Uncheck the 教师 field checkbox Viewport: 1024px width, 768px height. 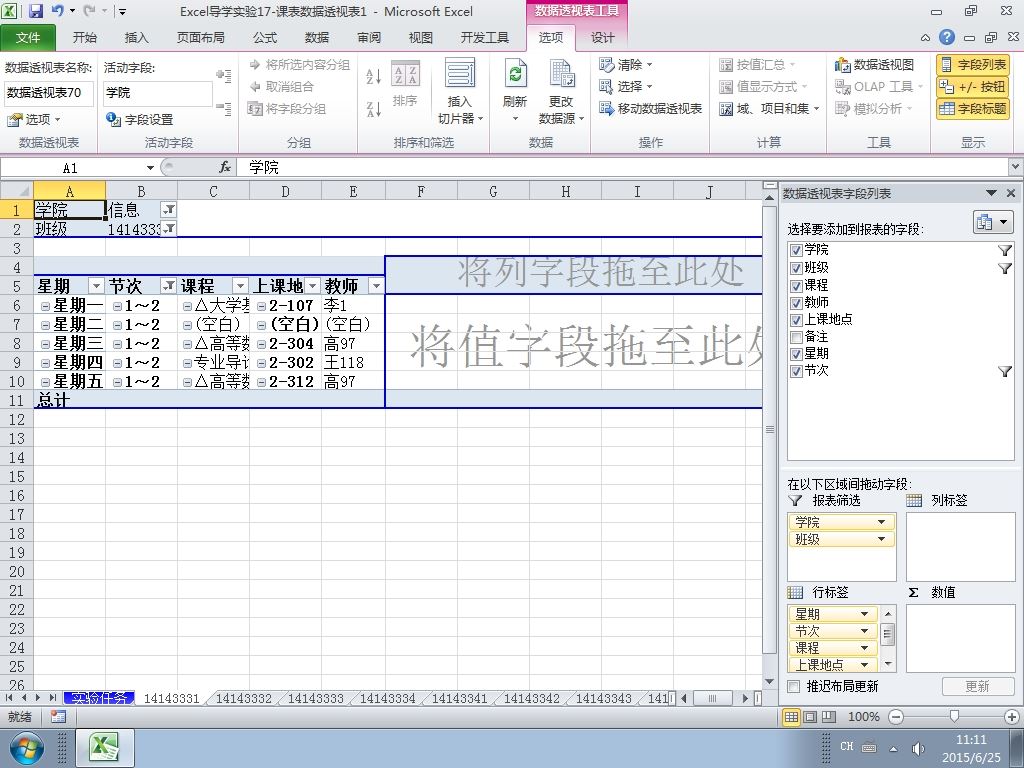click(x=796, y=302)
